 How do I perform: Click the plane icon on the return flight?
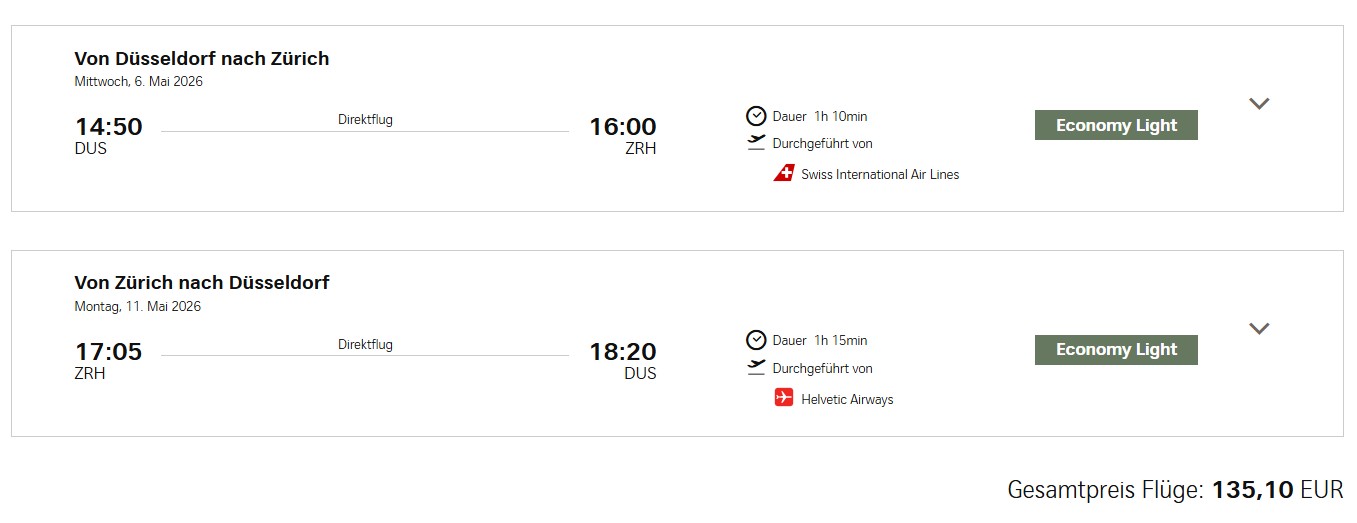pyautogui.click(x=756, y=367)
